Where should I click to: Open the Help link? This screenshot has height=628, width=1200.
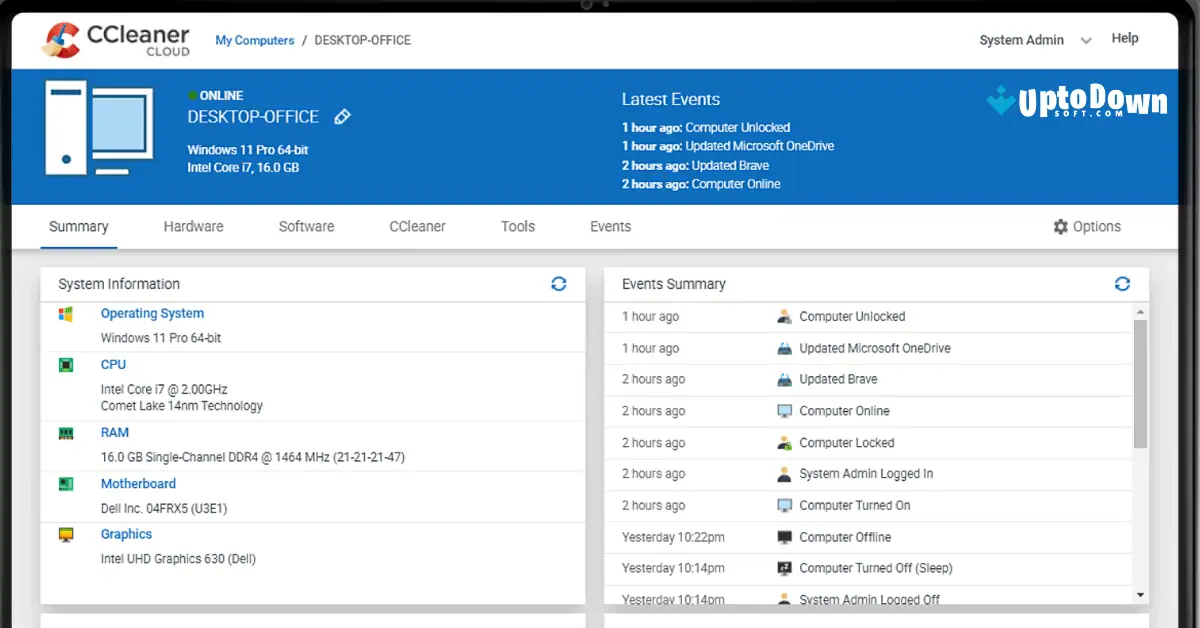1125,38
